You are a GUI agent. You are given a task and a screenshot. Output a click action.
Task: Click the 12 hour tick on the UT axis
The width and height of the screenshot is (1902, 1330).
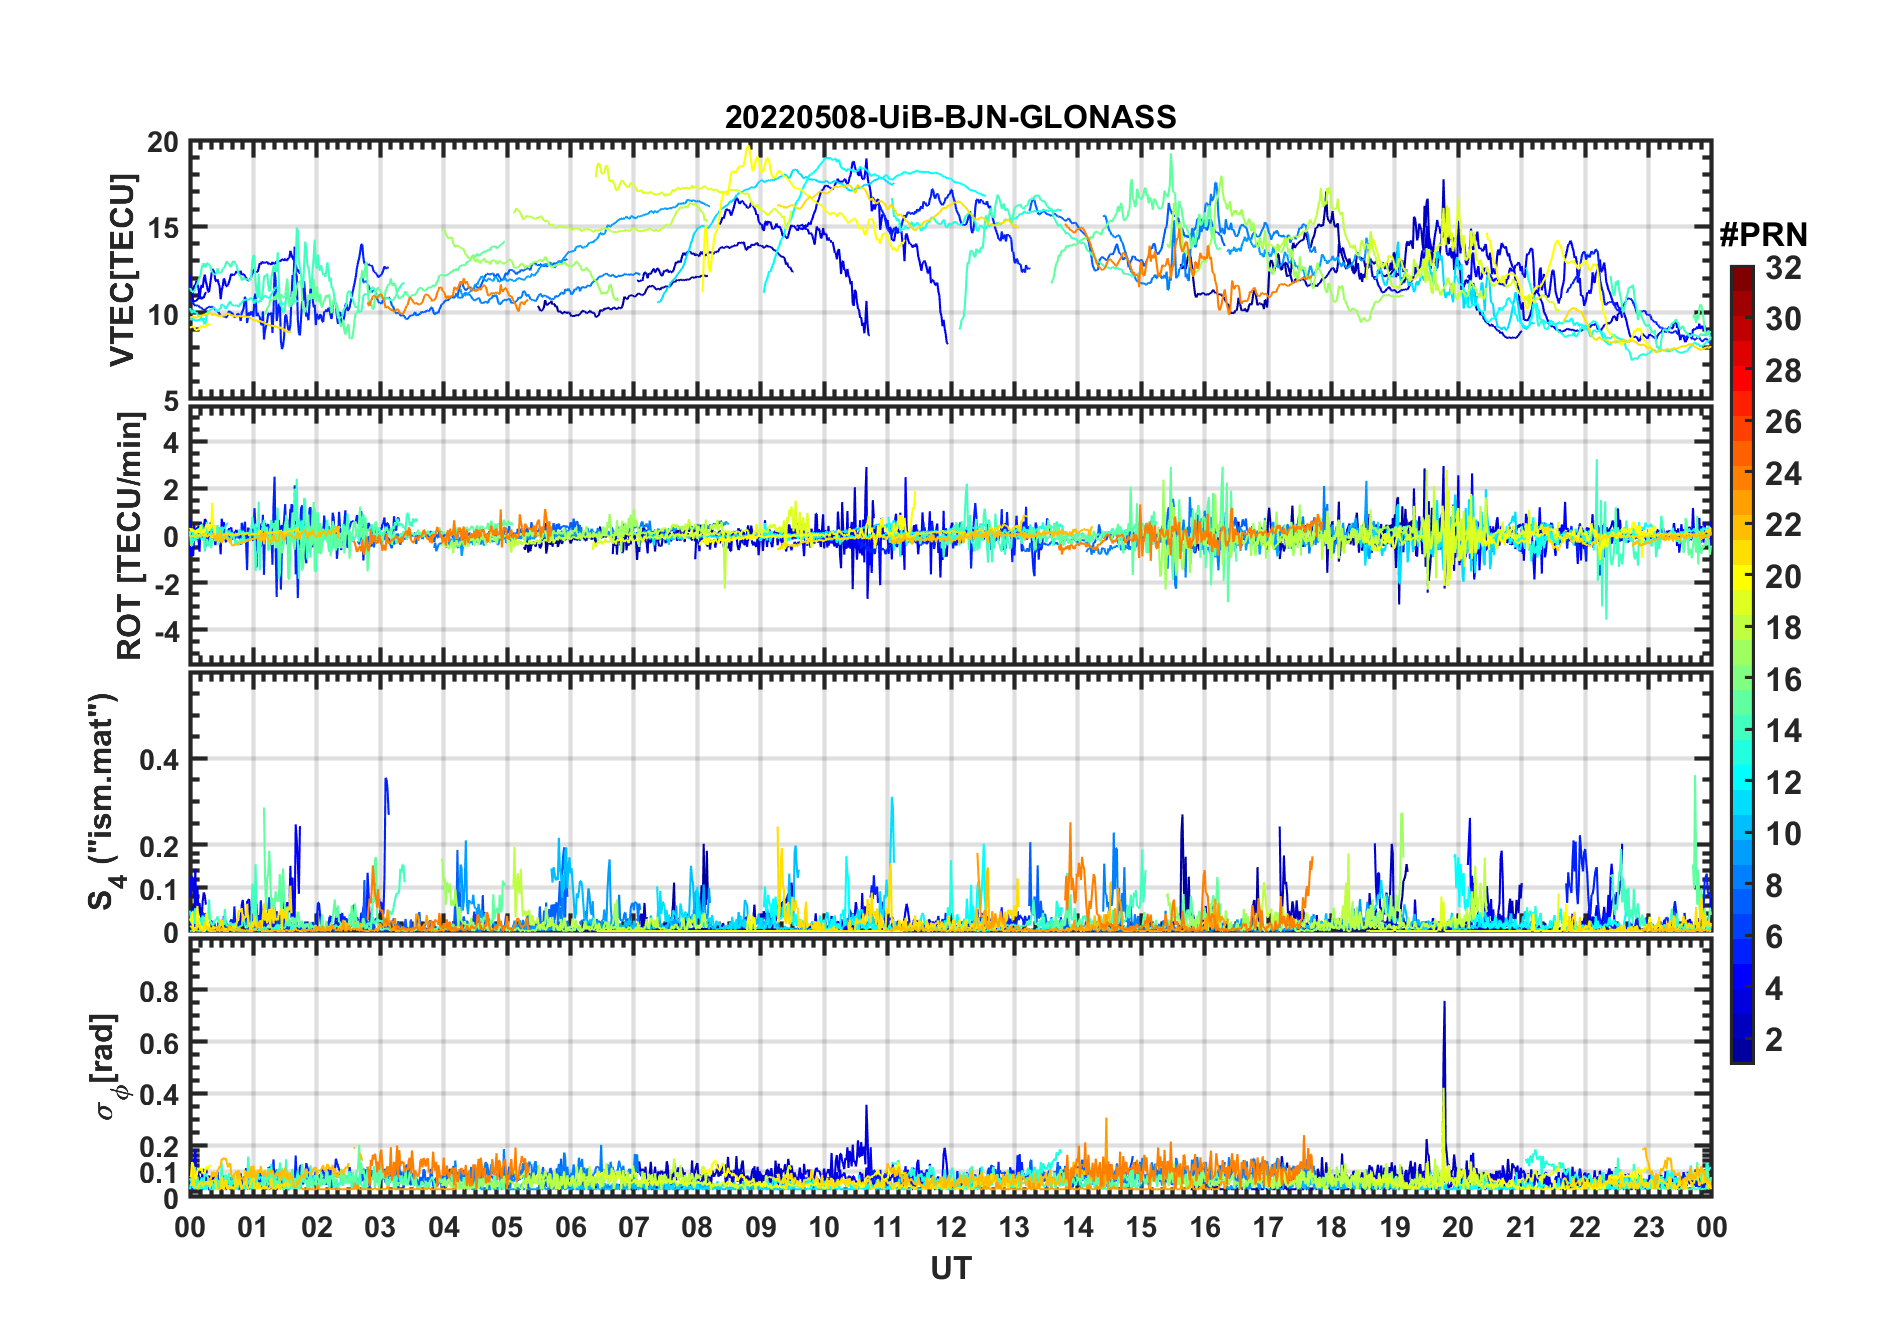[x=951, y=1227]
